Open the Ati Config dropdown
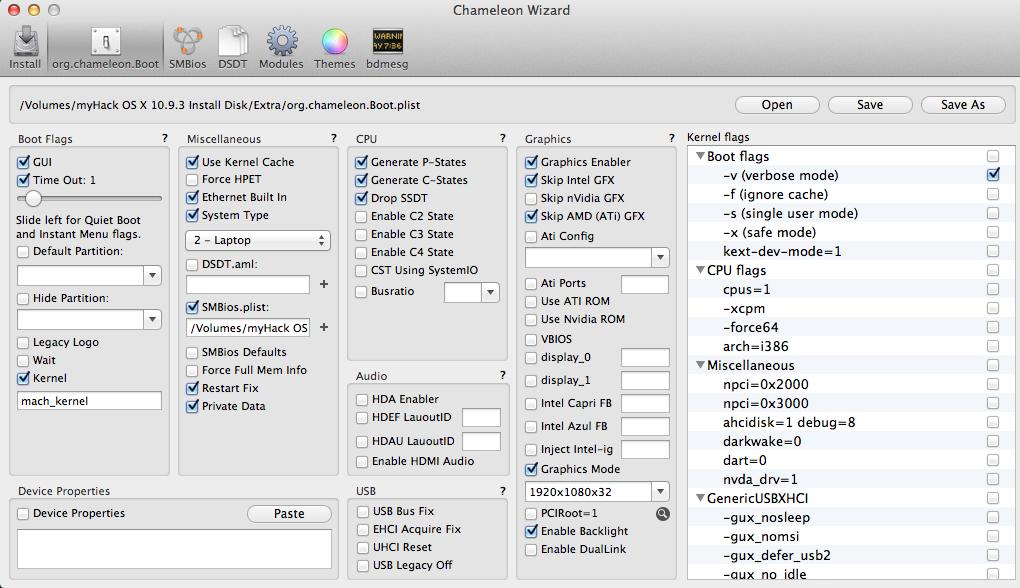1020x588 pixels. click(x=660, y=258)
